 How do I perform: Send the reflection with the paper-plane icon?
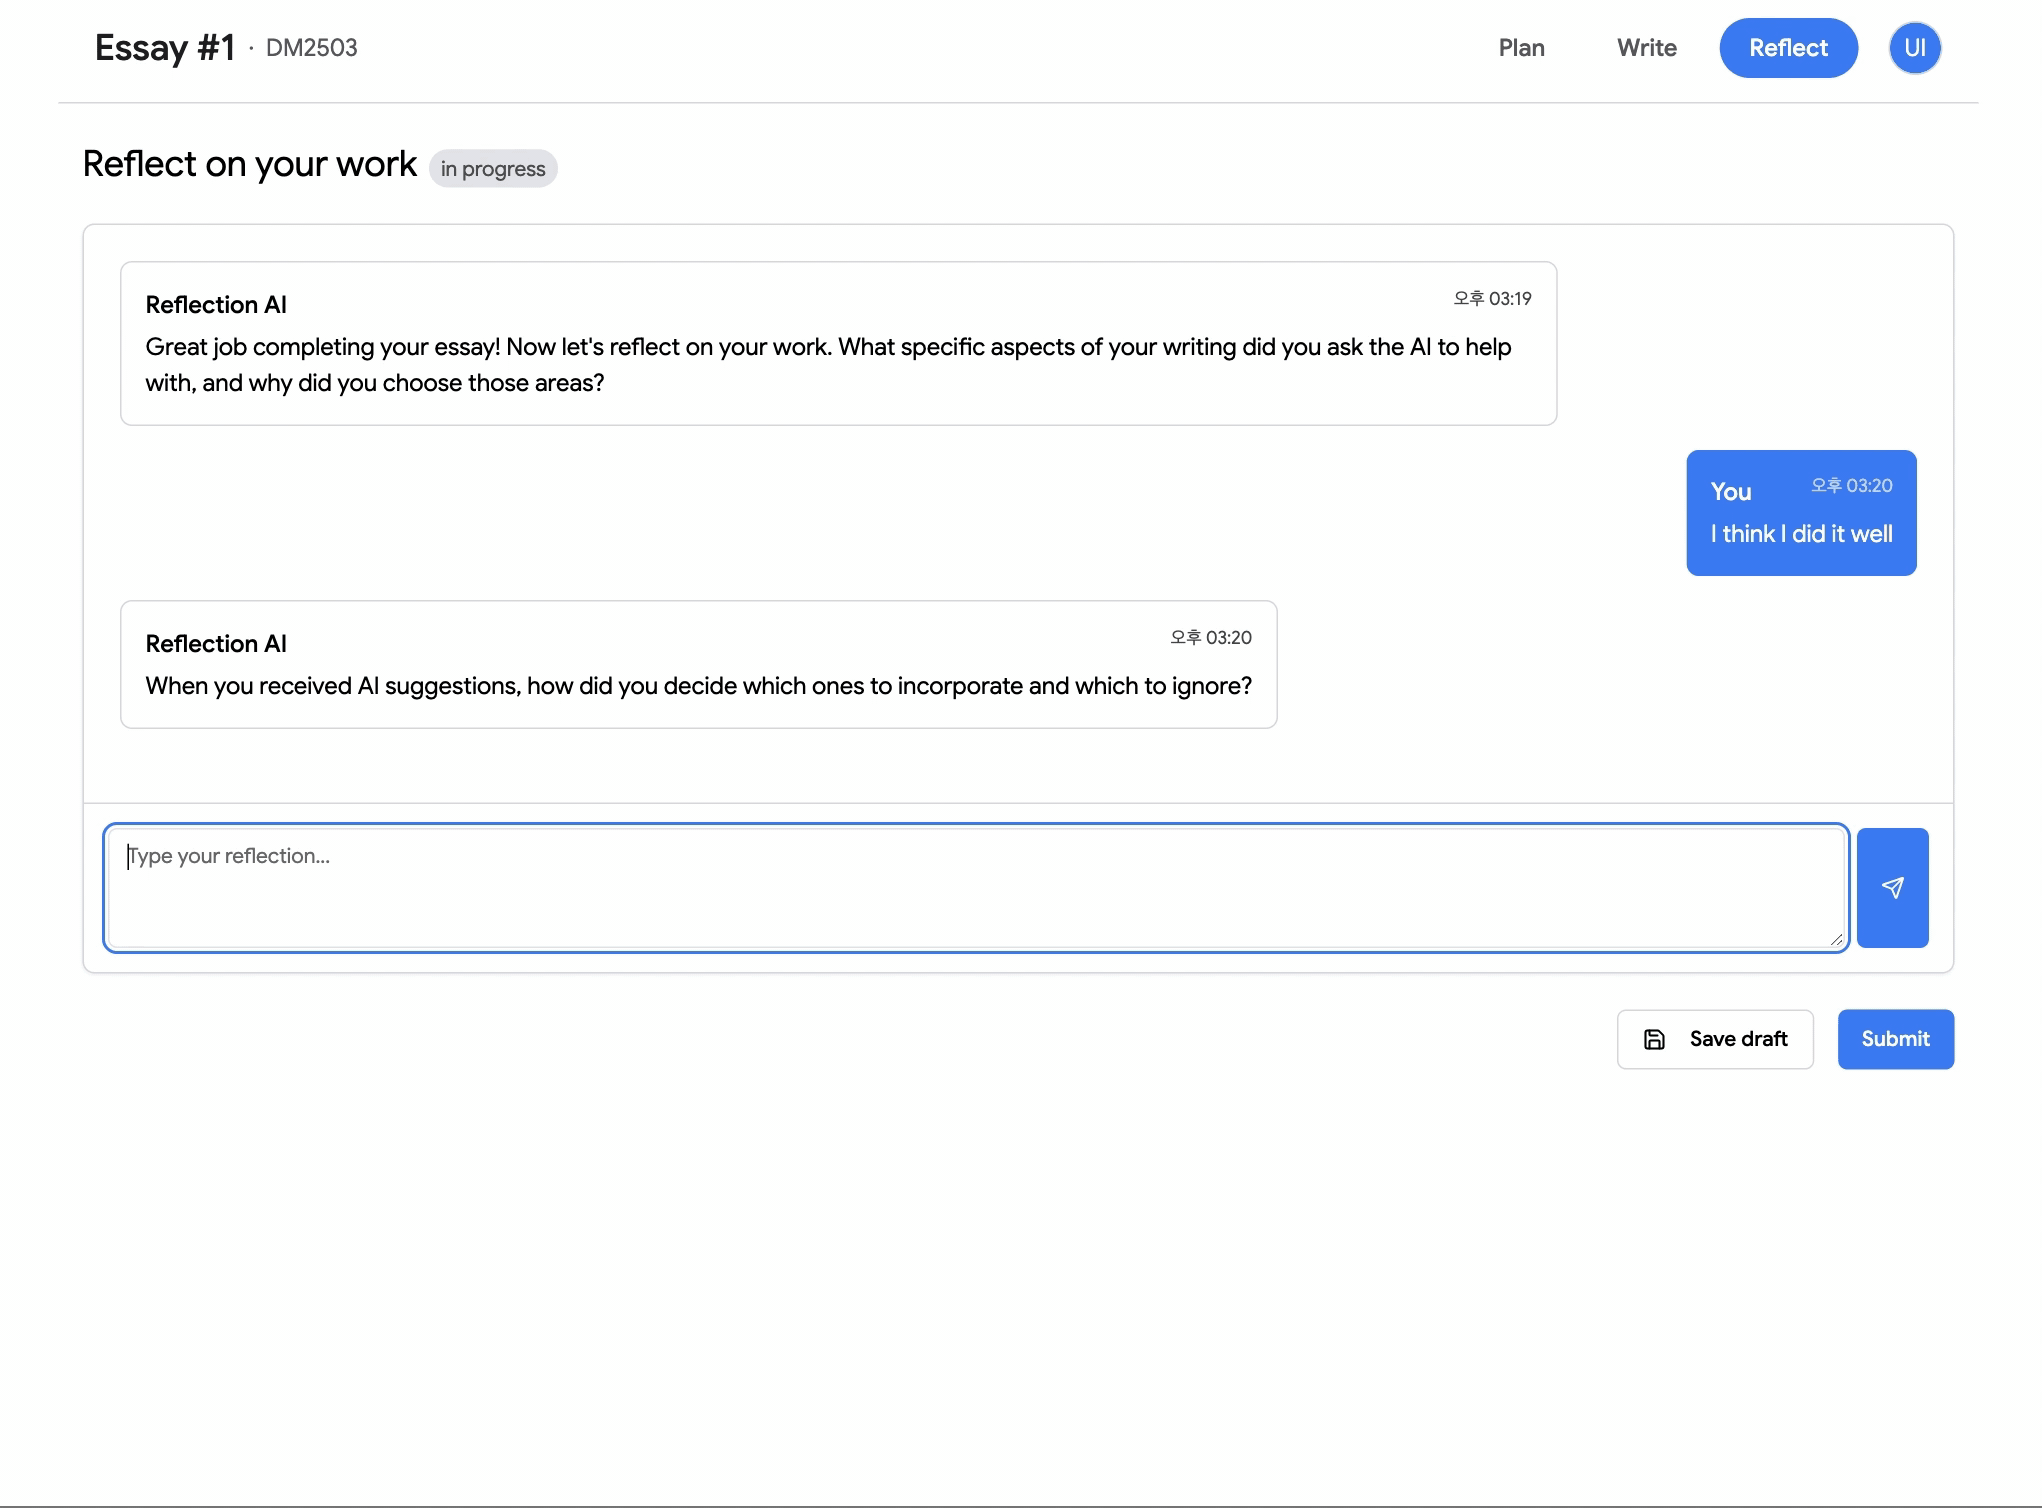[x=1892, y=888]
